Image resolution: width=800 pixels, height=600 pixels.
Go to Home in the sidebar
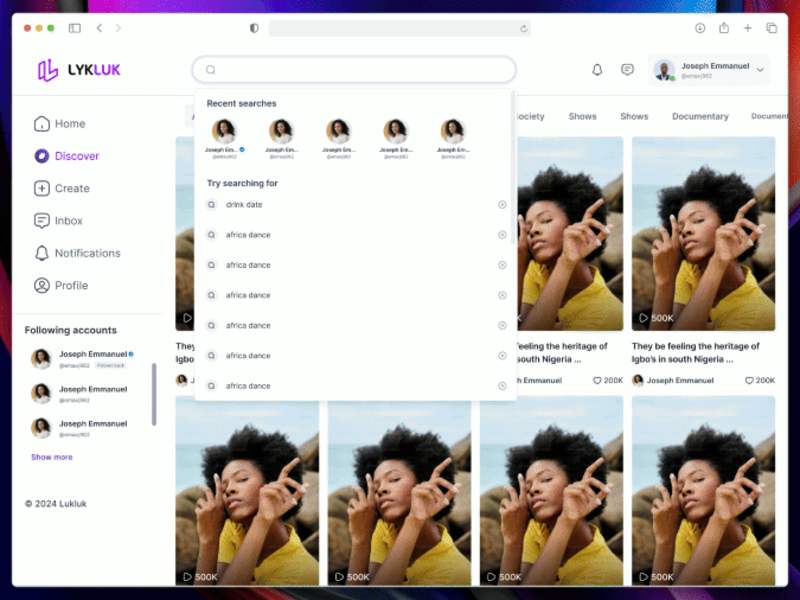tap(60, 123)
